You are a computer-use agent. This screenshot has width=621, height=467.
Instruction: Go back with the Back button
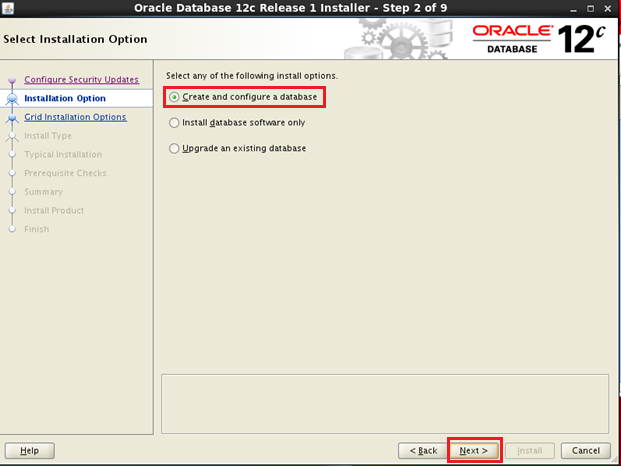pyautogui.click(x=423, y=450)
